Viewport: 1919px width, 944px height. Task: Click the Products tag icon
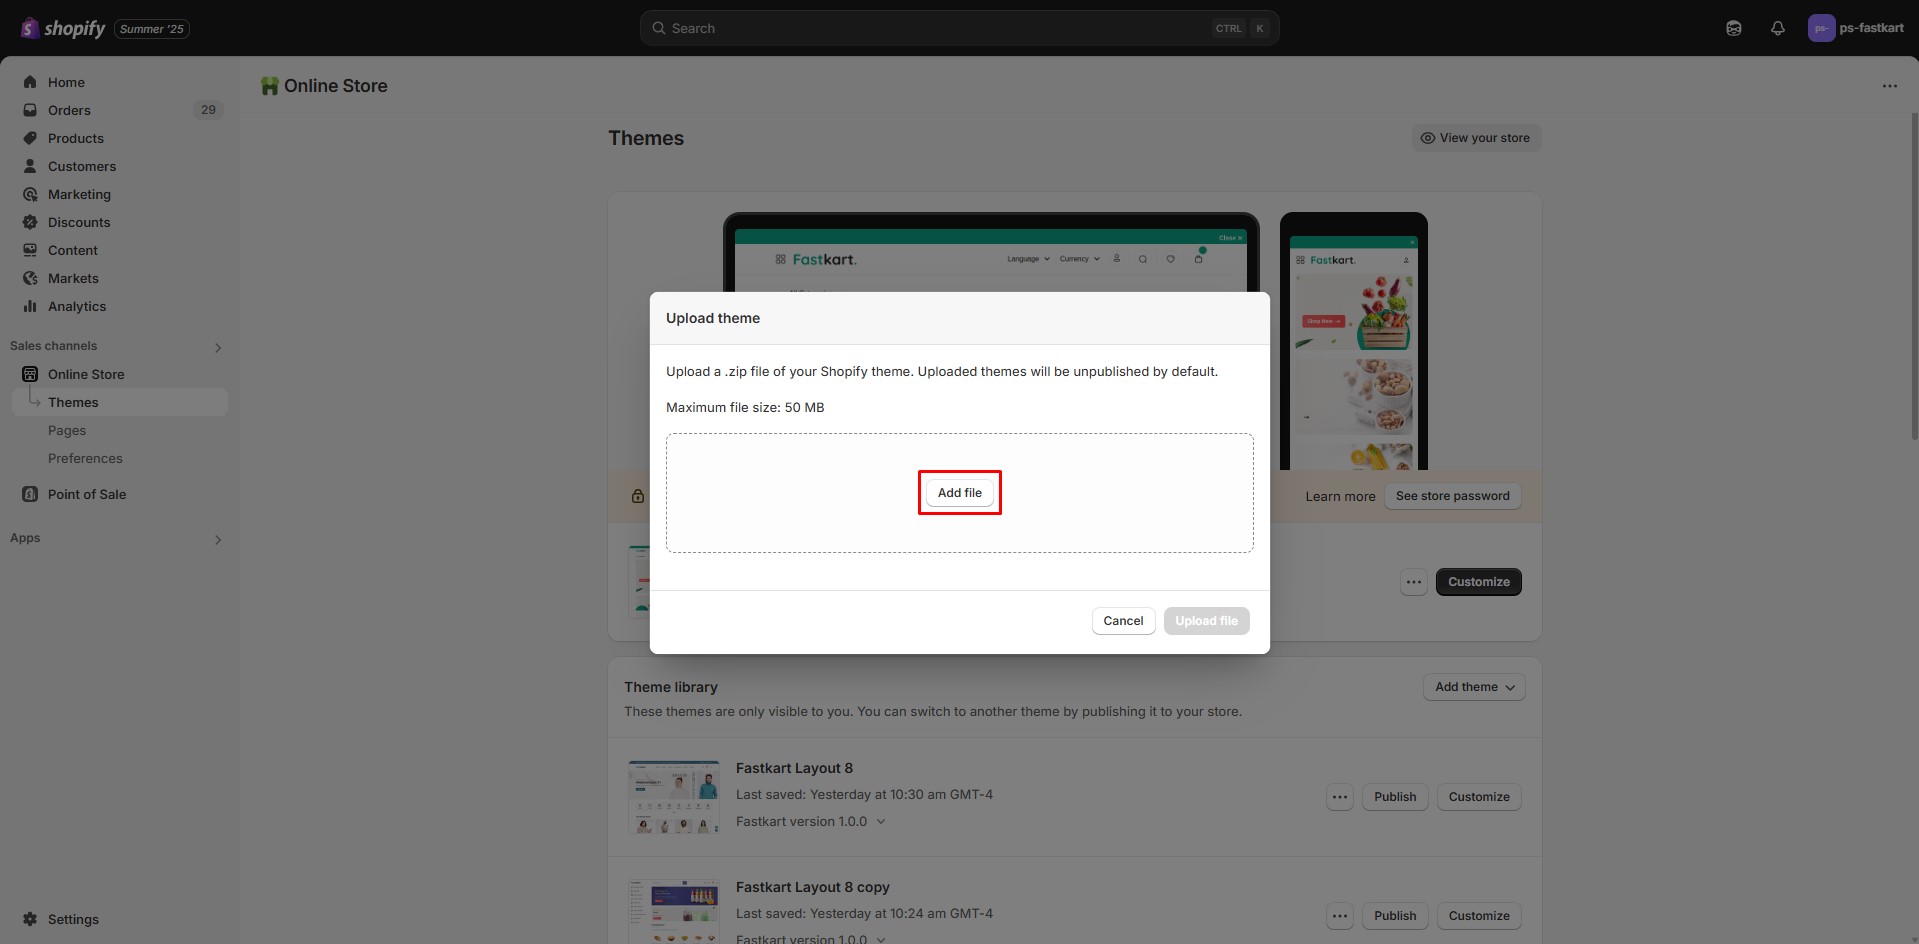30,138
